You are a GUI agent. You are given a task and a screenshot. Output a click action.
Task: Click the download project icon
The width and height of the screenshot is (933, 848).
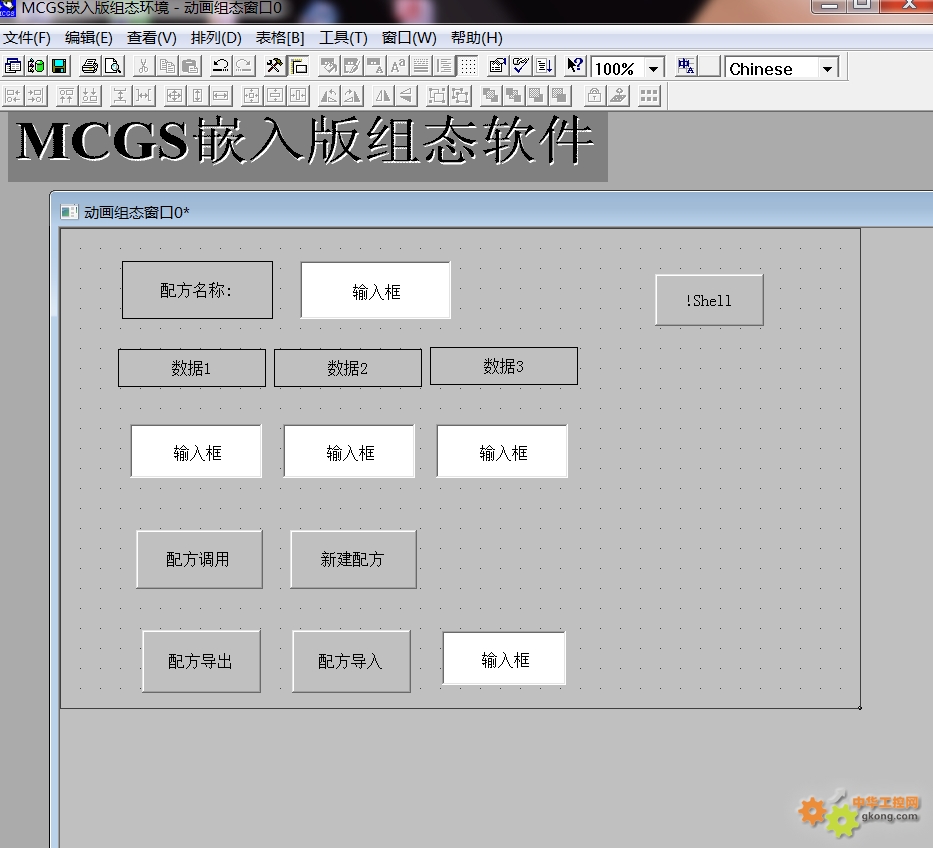pyautogui.click(x=544, y=66)
